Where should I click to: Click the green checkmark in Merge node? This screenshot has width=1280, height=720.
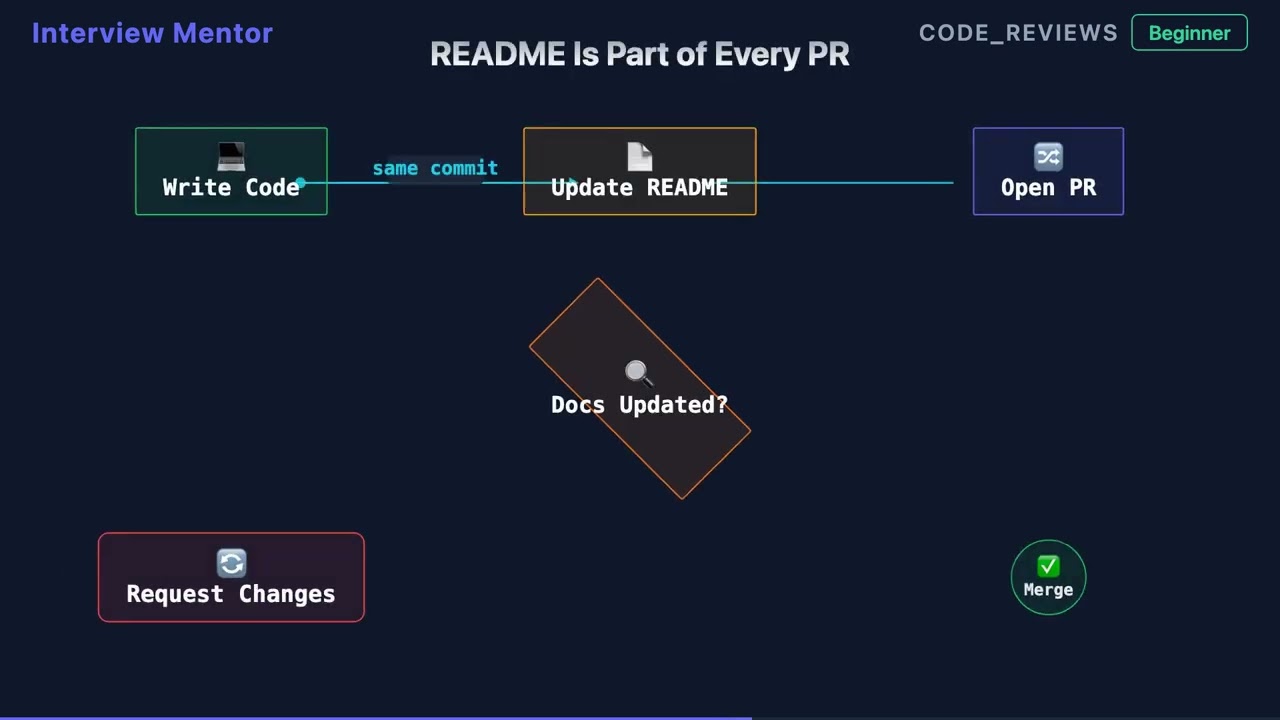point(1048,567)
